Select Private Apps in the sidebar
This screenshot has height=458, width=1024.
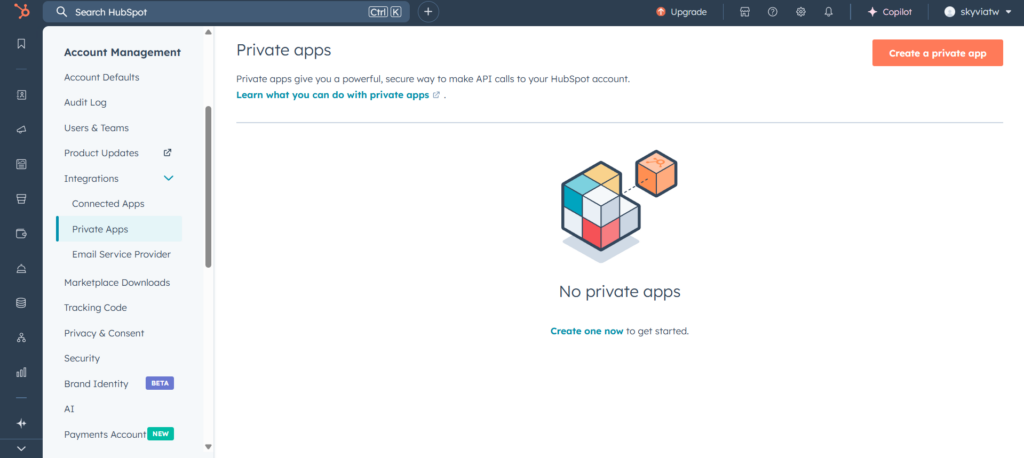point(119,229)
